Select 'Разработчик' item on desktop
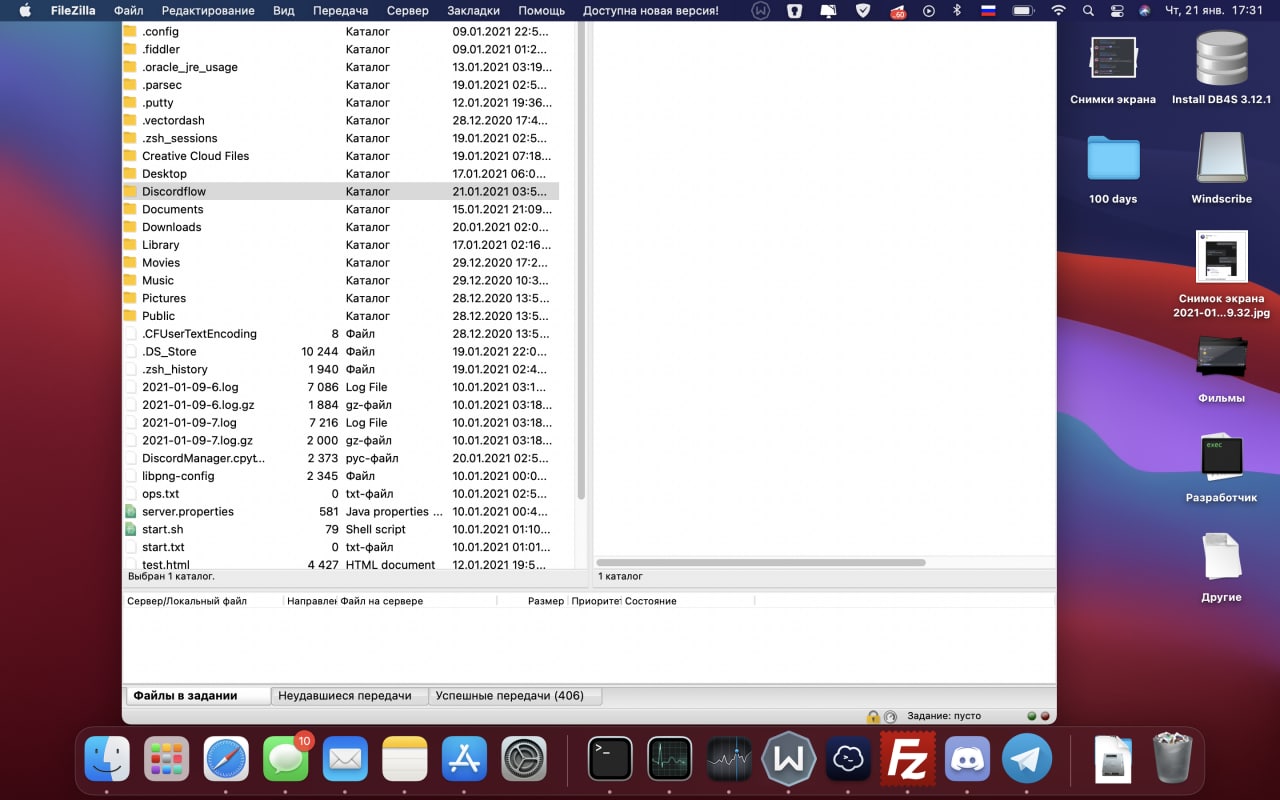Viewport: 1280px width, 800px height. coord(1221,469)
